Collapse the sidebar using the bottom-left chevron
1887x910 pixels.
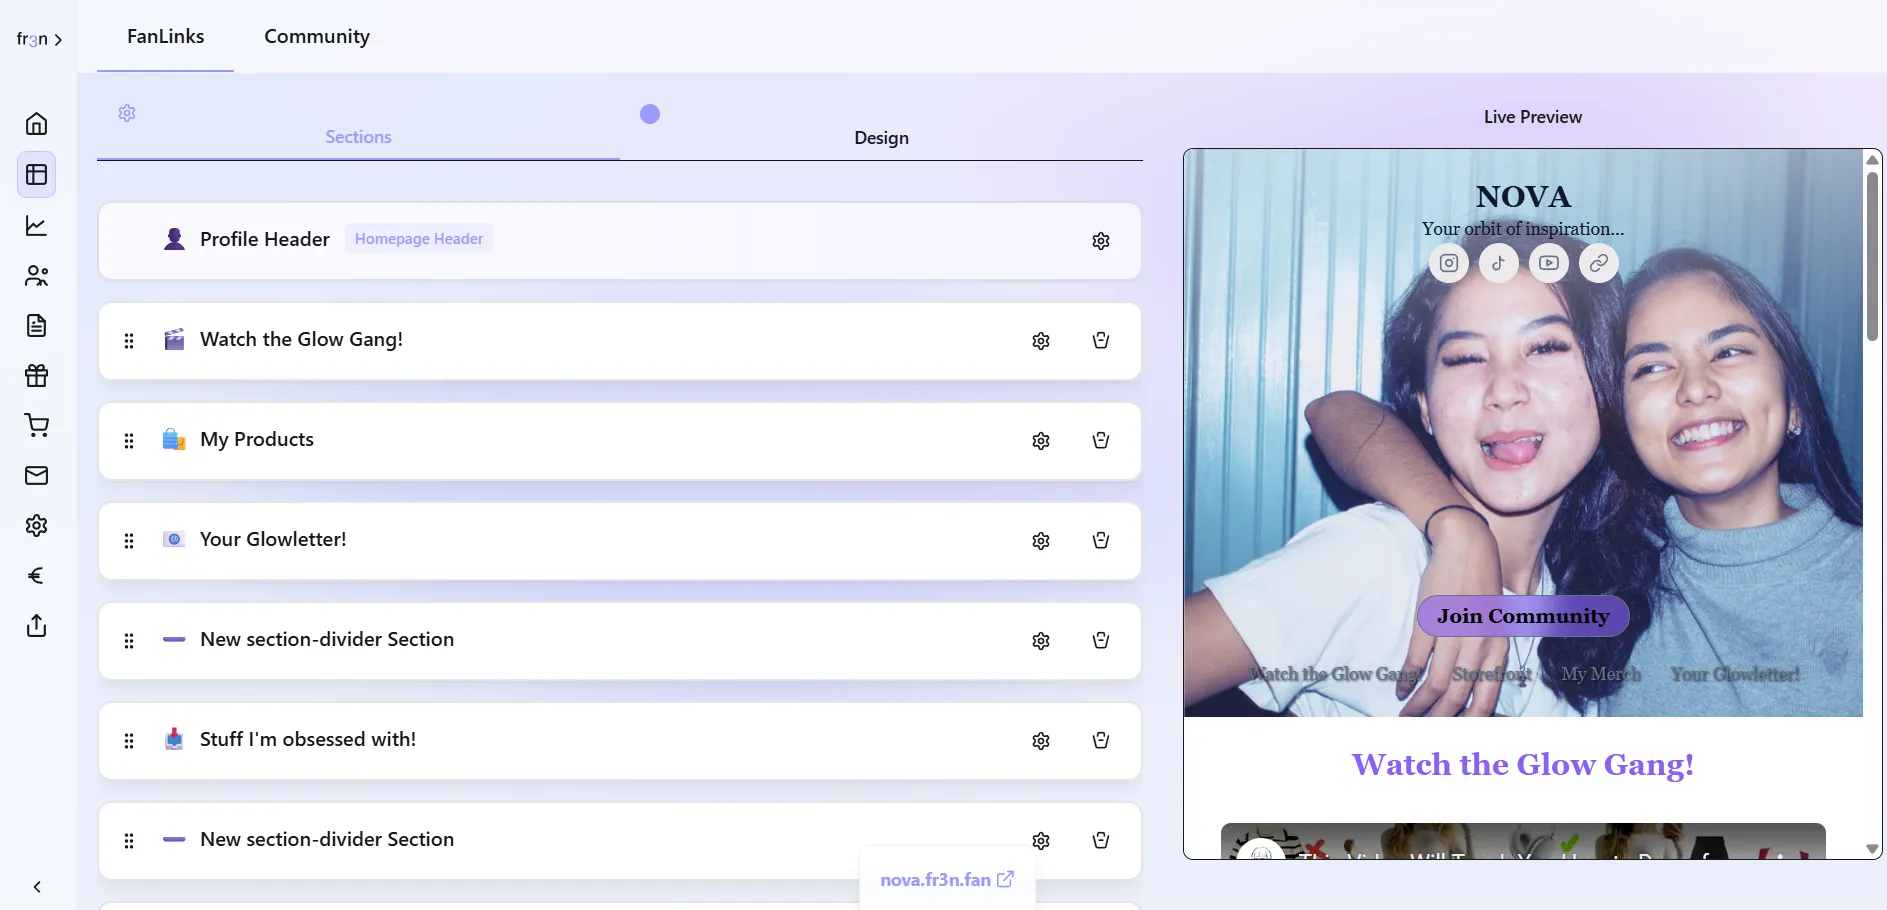(36, 887)
